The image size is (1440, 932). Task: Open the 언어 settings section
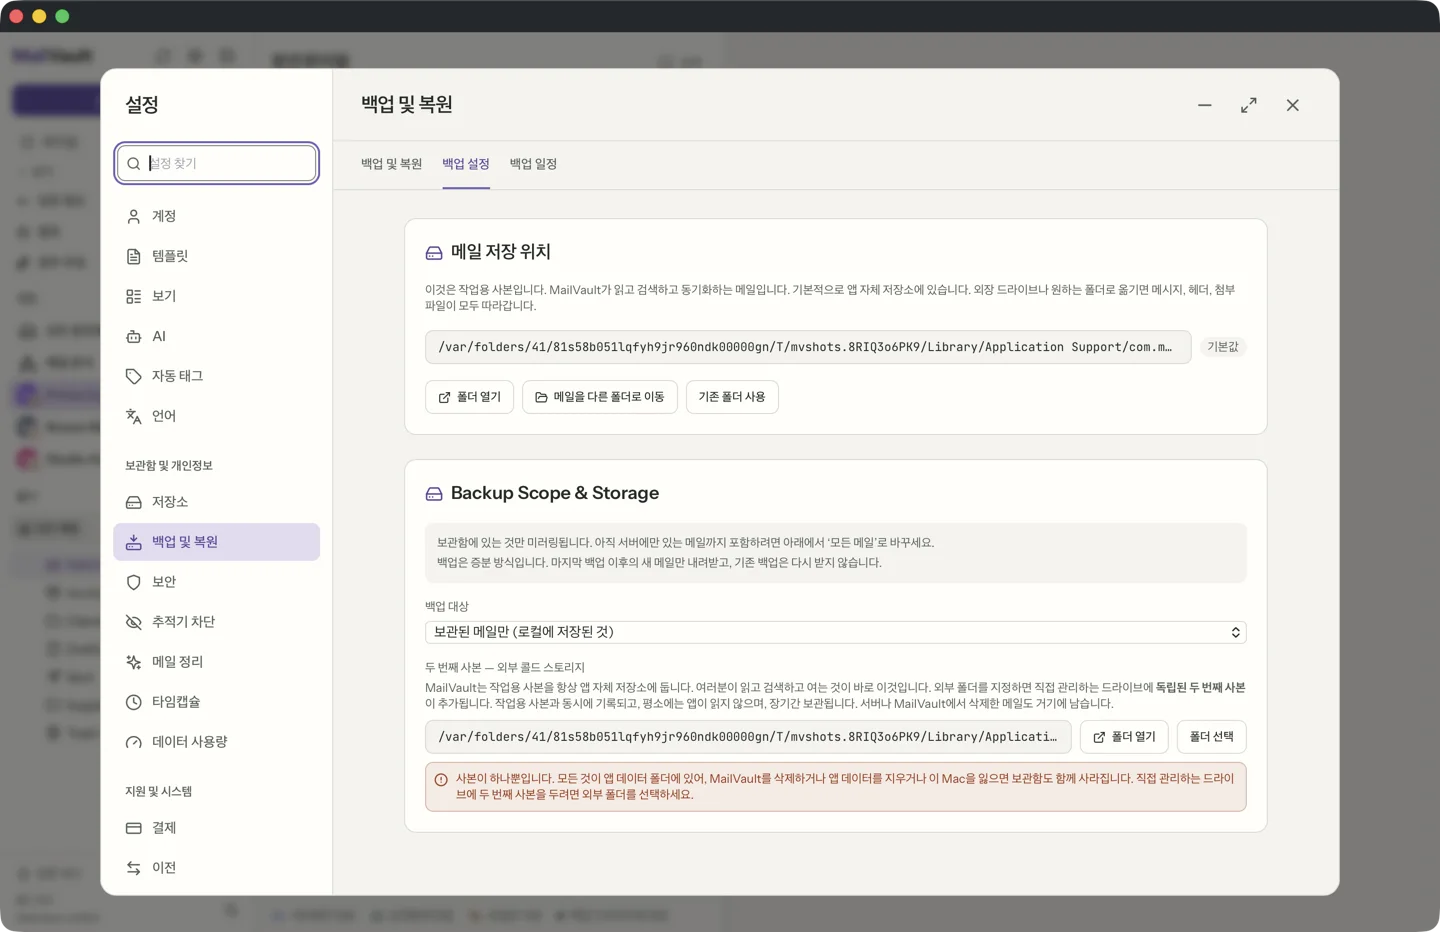click(x=216, y=416)
